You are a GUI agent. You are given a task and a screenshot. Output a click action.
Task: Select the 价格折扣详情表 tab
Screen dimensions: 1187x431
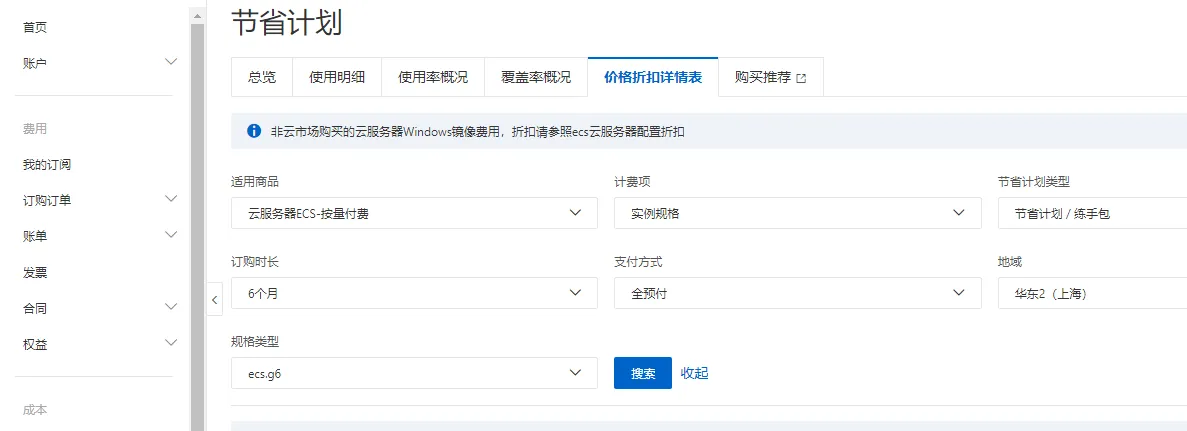(653, 77)
